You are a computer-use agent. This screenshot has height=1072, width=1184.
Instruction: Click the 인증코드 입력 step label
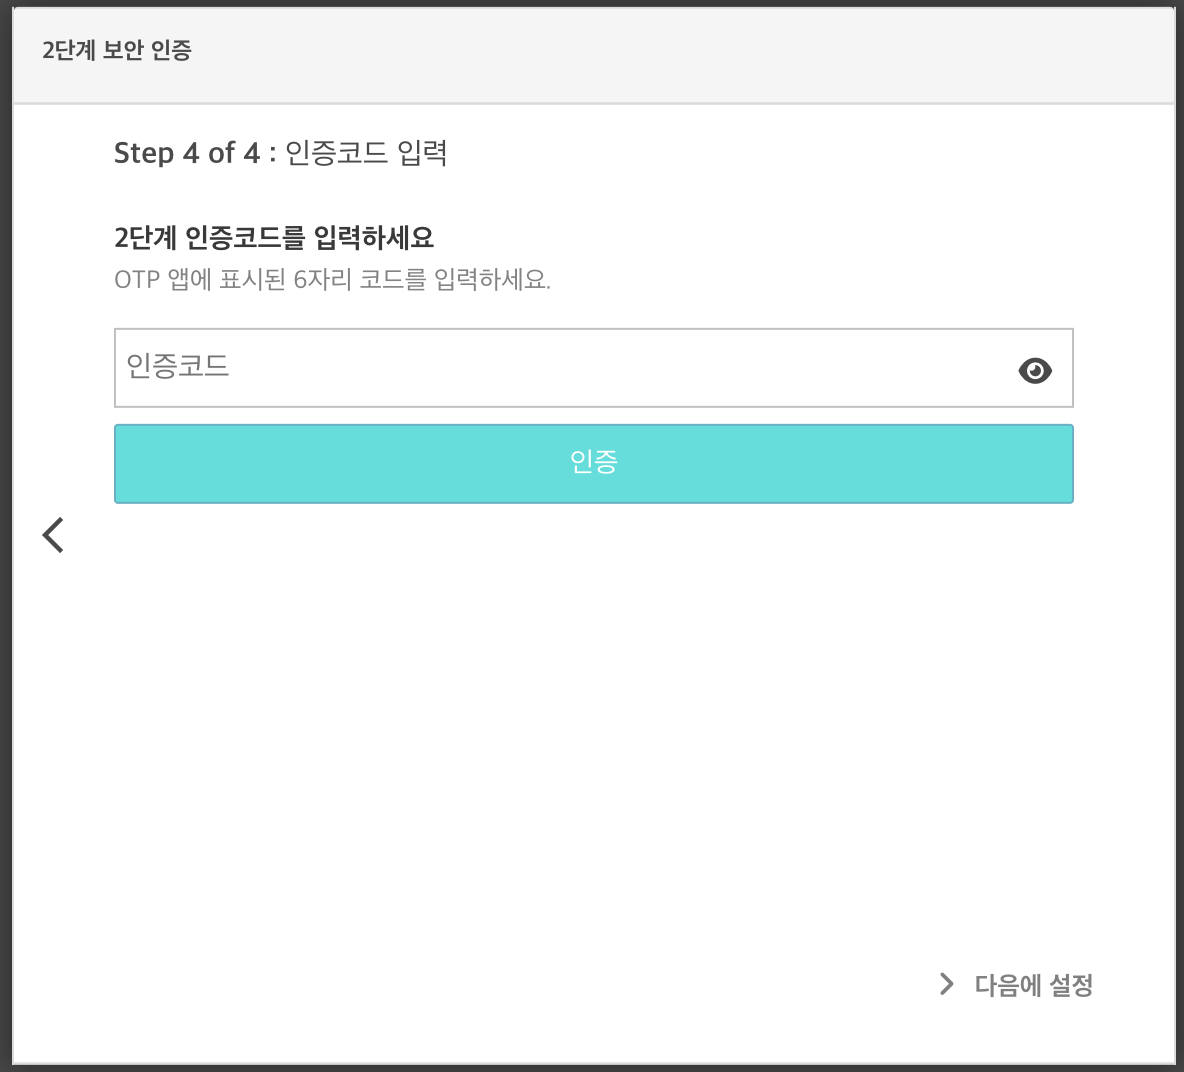coord(366,153)
